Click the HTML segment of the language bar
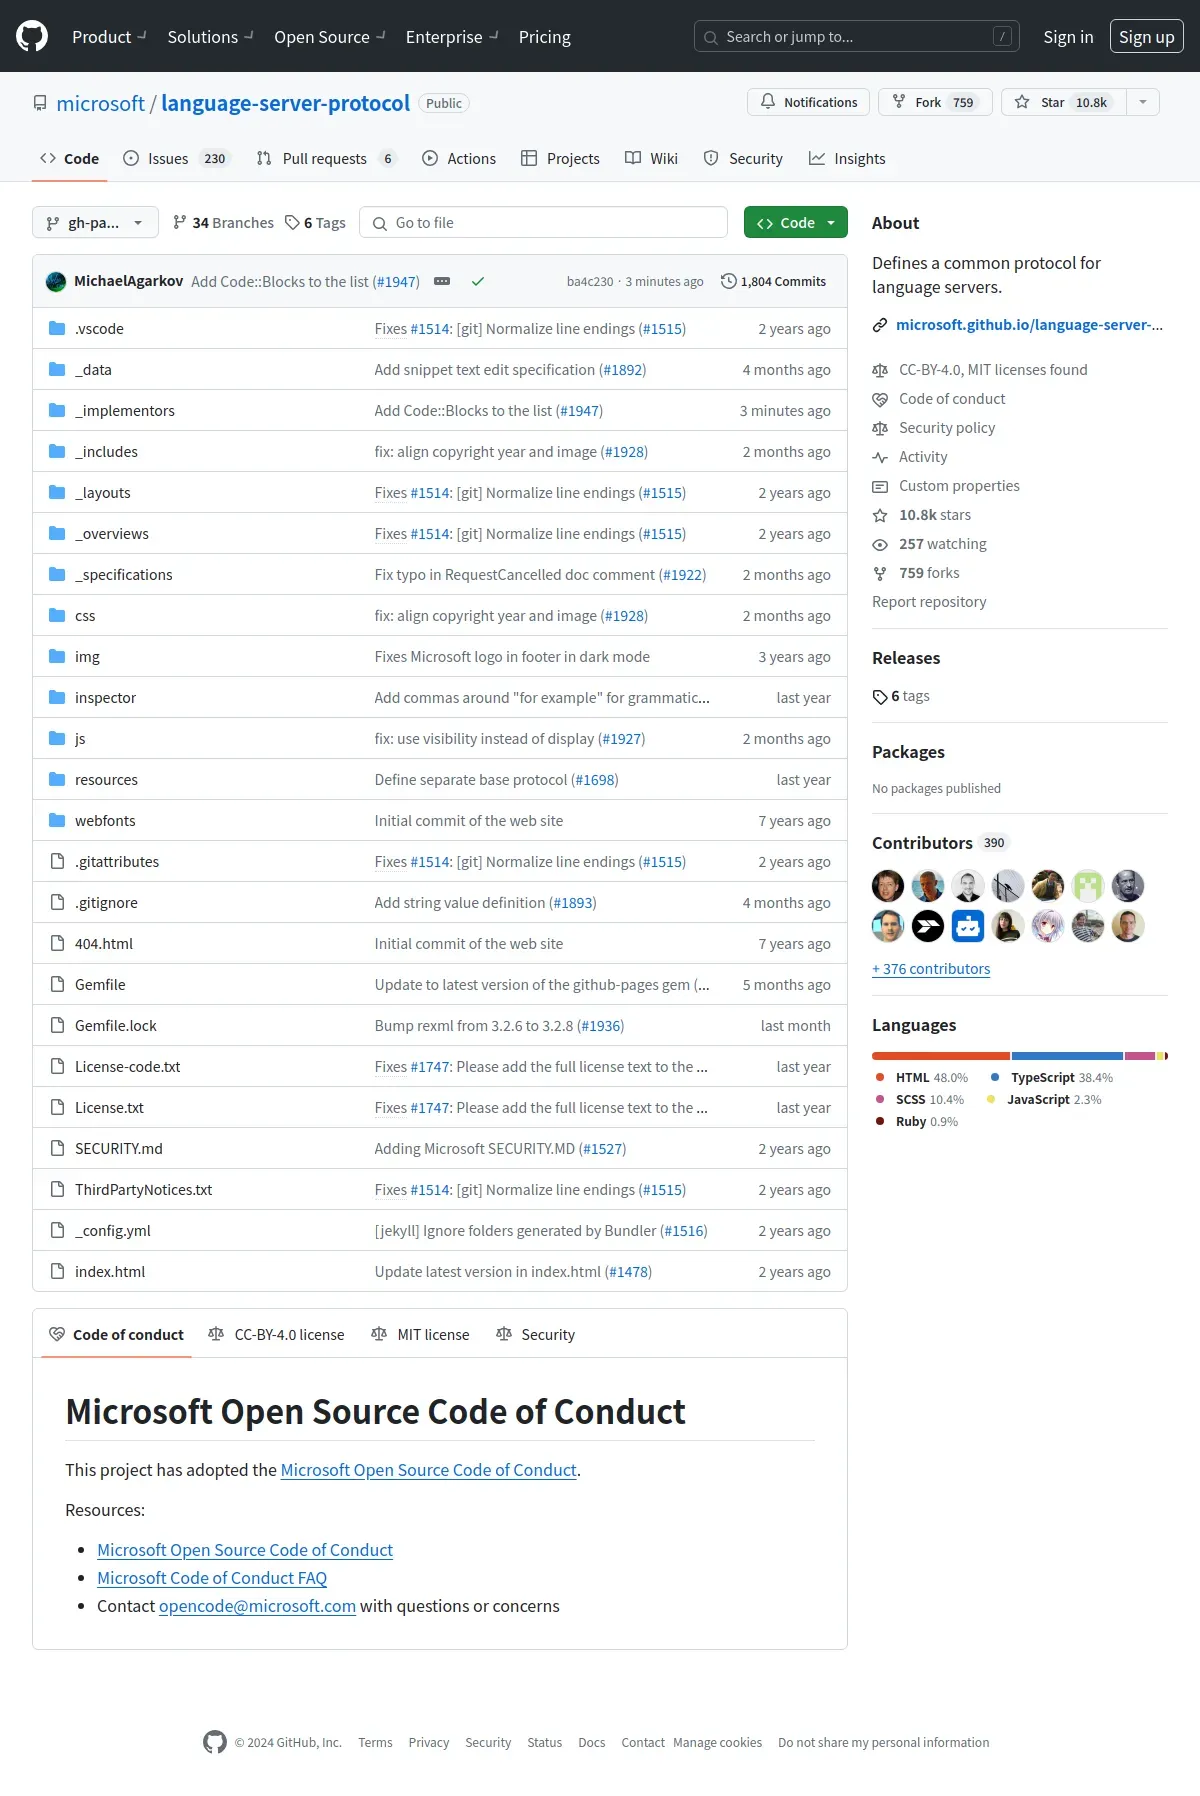Screen dimensions: 1200x1796 pyautogui.click(x=941, y=1056)
